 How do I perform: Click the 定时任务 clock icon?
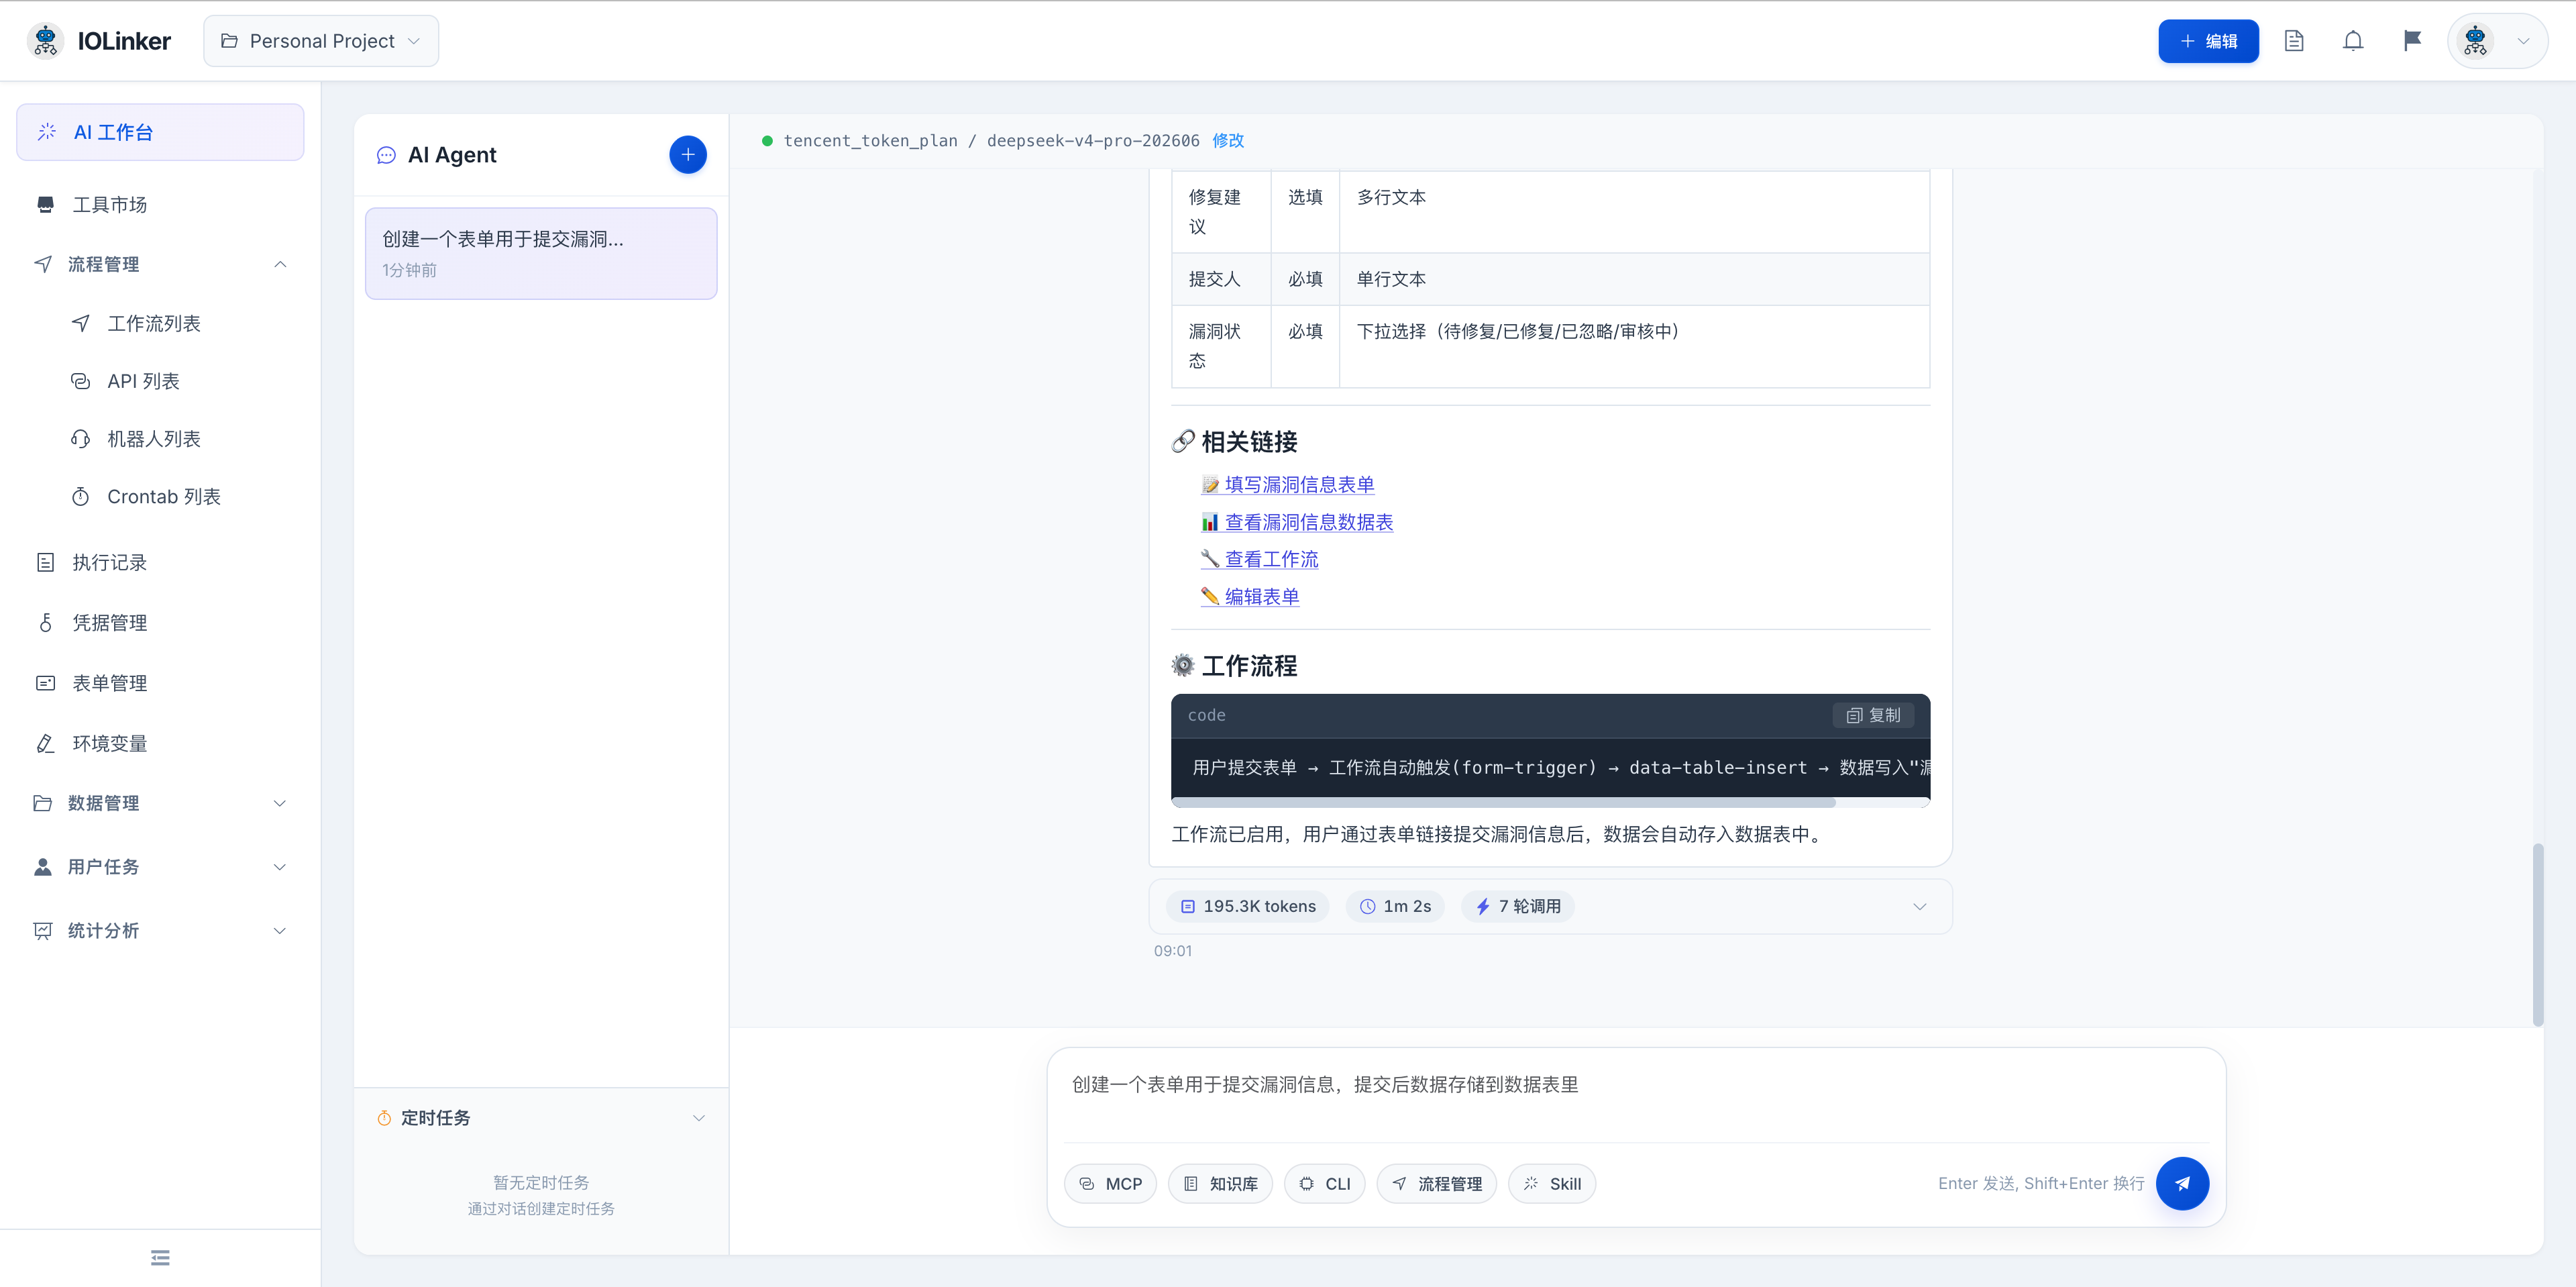click(384, 1118)
